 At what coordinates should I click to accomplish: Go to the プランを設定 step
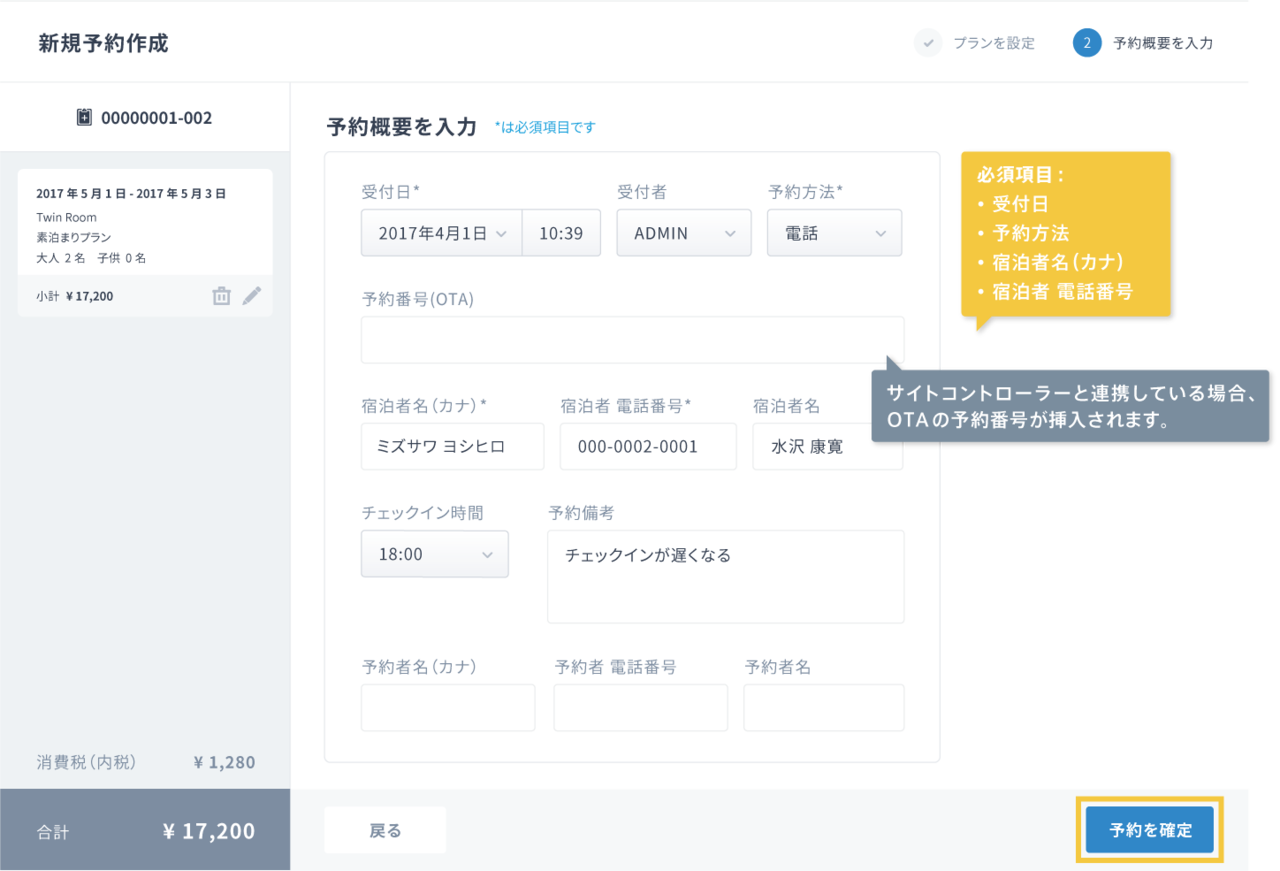click(993, 43)
